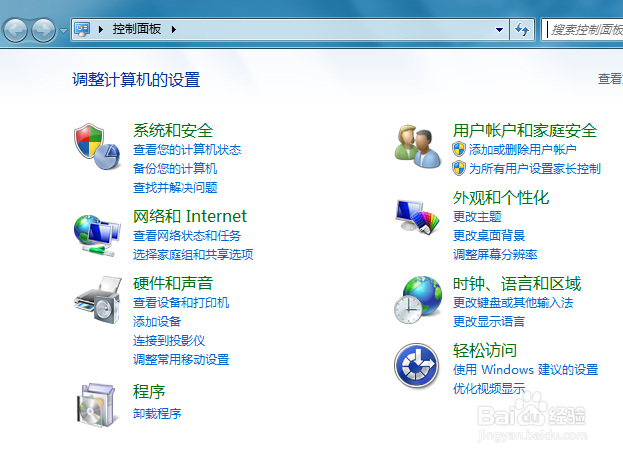Open 程序 category heading
Viewport: 623px width, 457px height.
(x=149, y=391)
